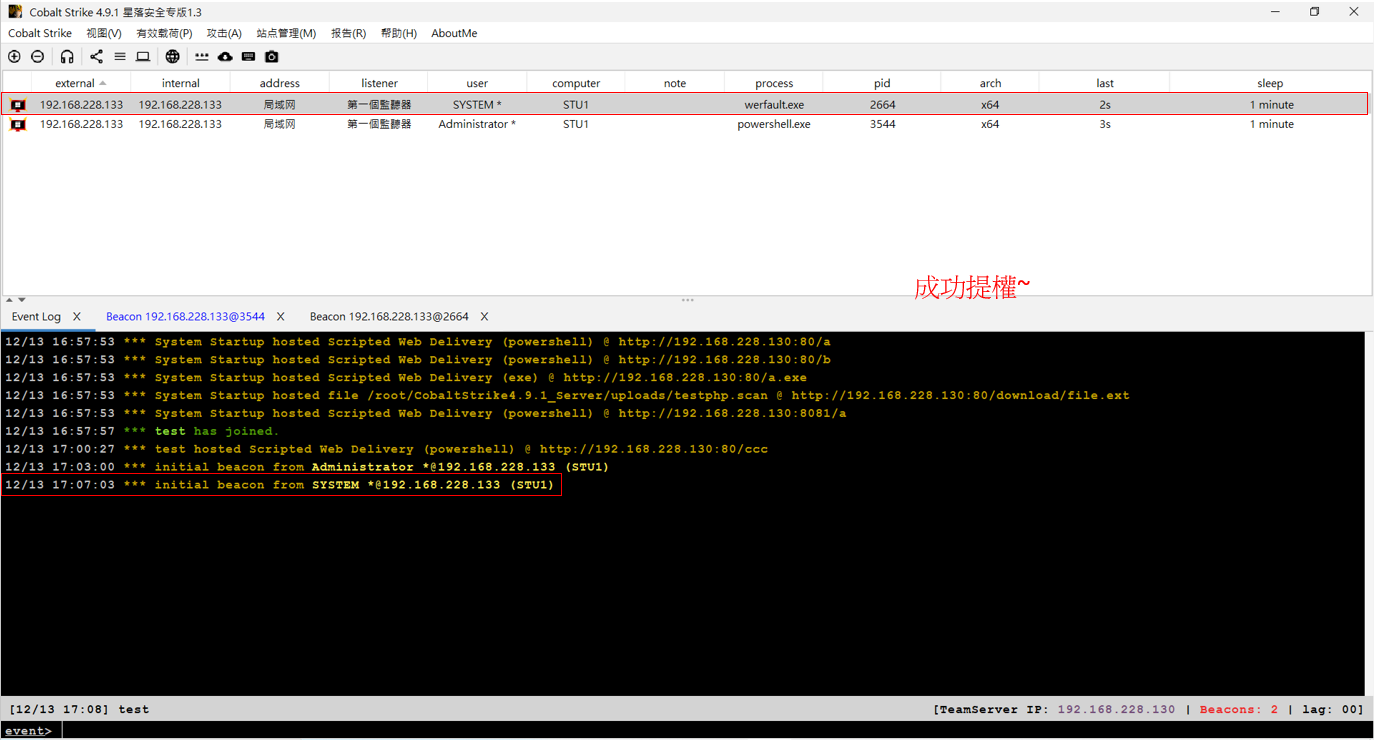Sort by the last column header

pyautogui.click(x=1105, y=83)
